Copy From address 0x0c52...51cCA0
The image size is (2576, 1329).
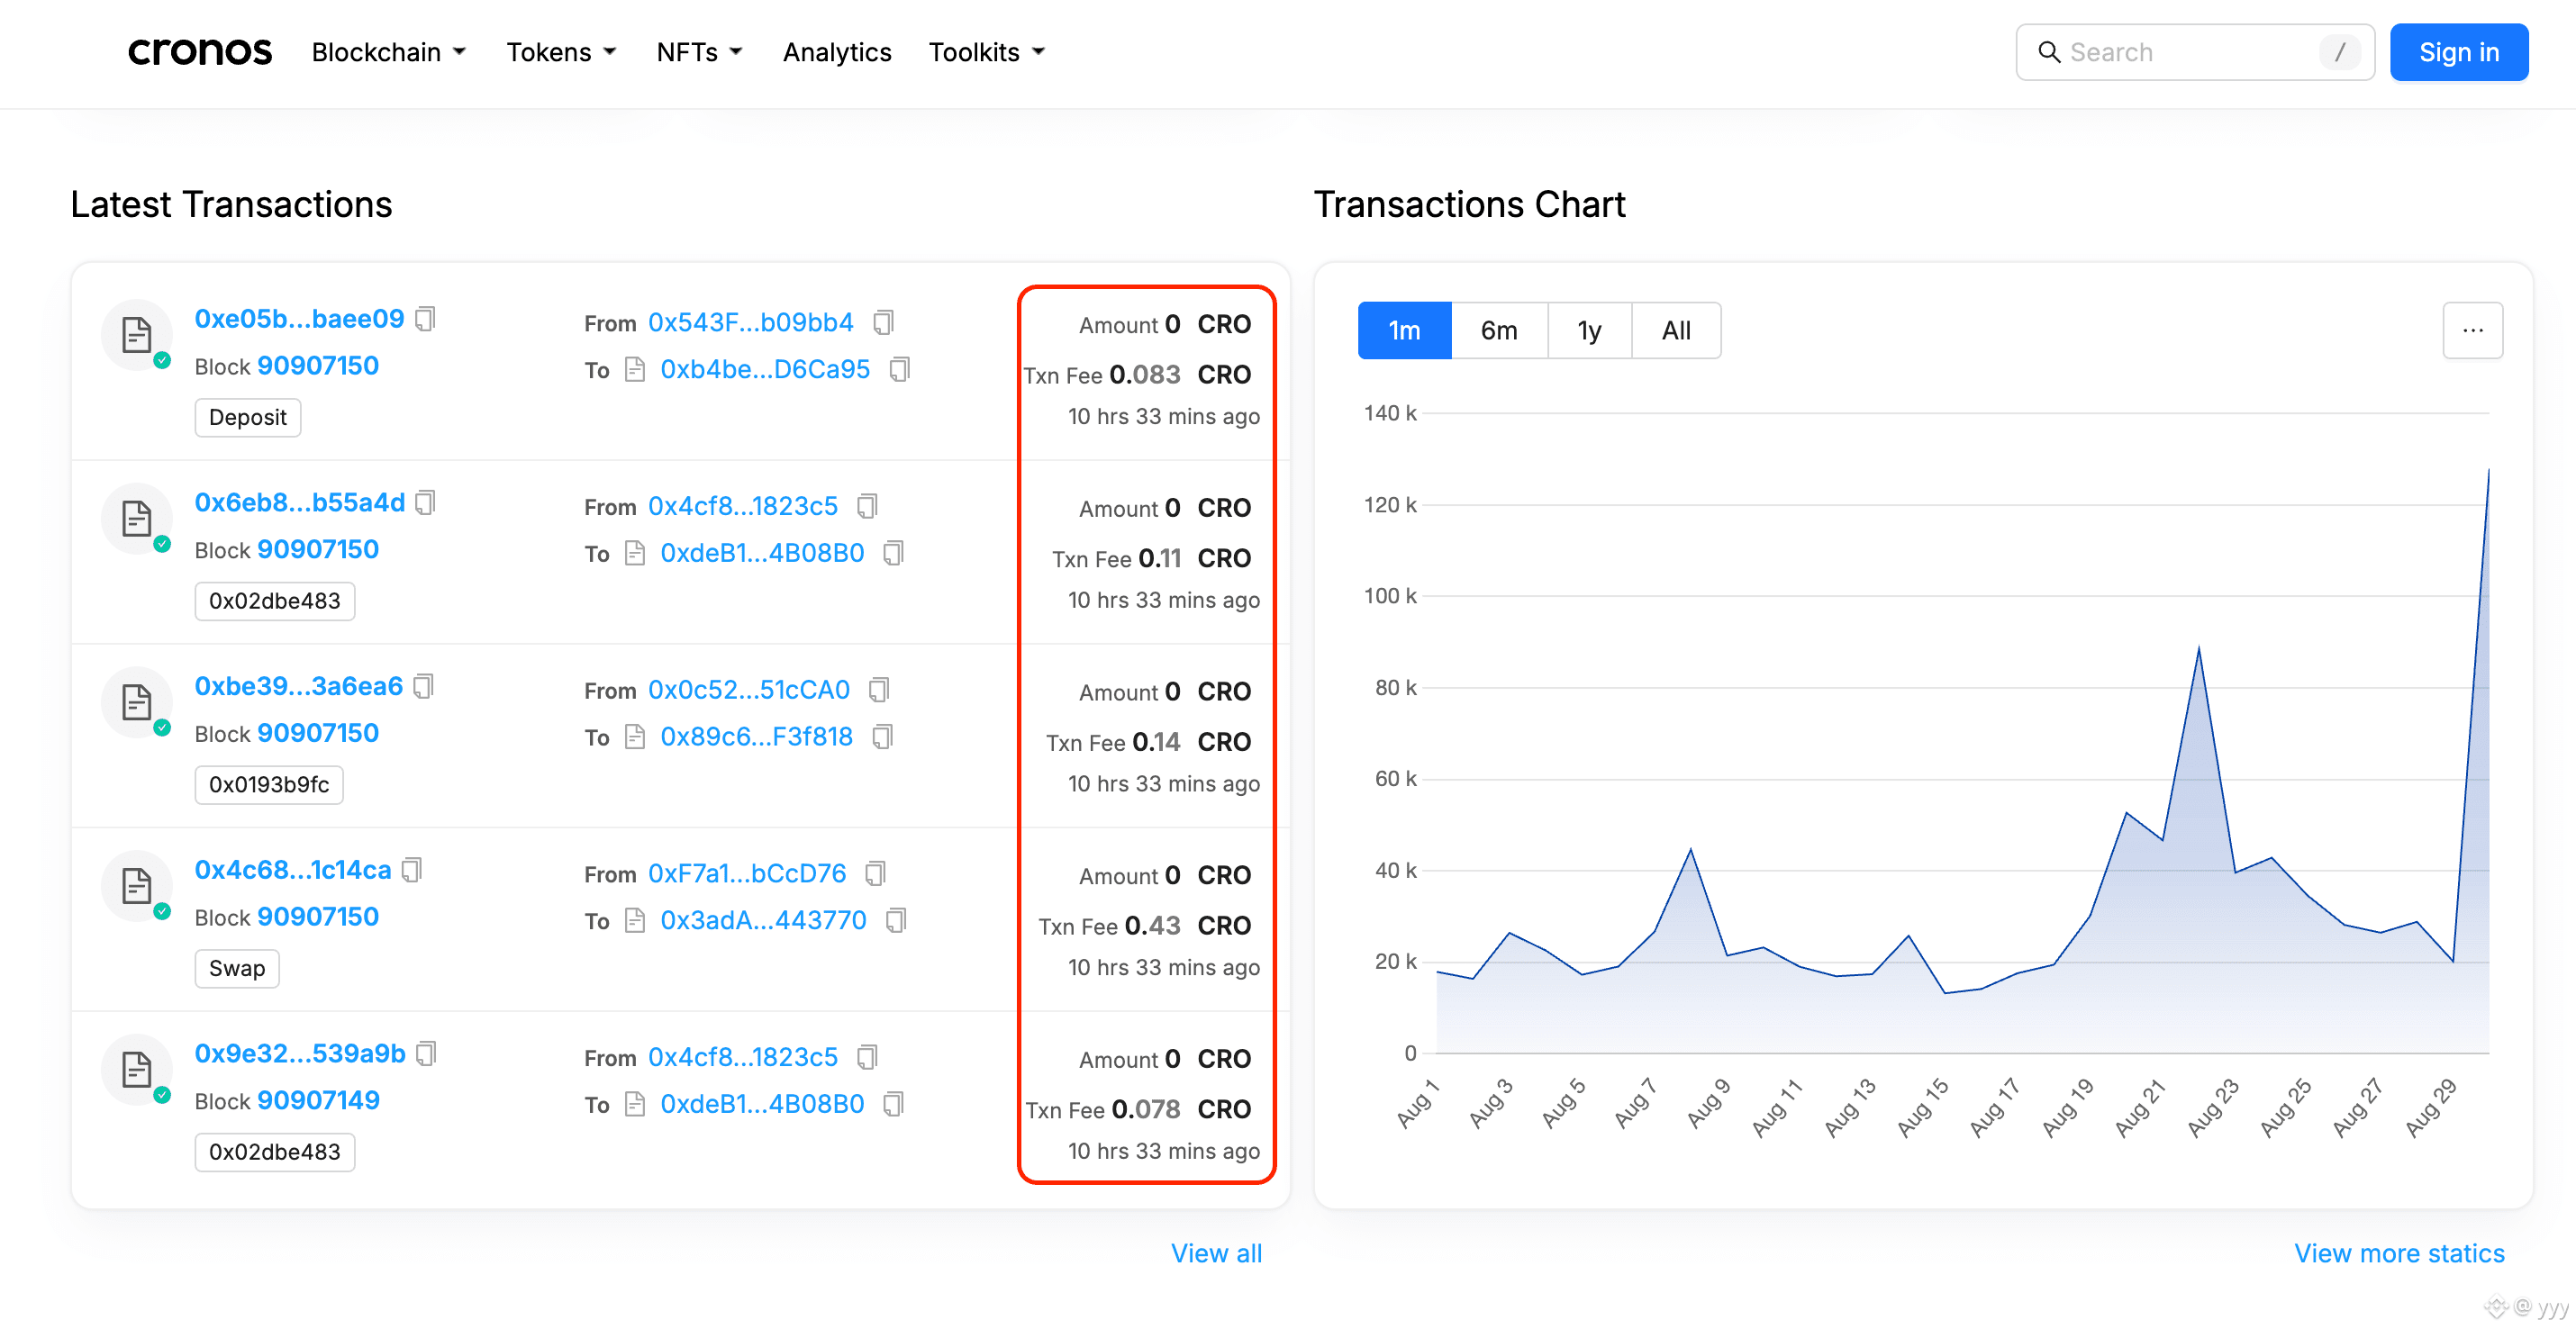click(x=878, y=690)
